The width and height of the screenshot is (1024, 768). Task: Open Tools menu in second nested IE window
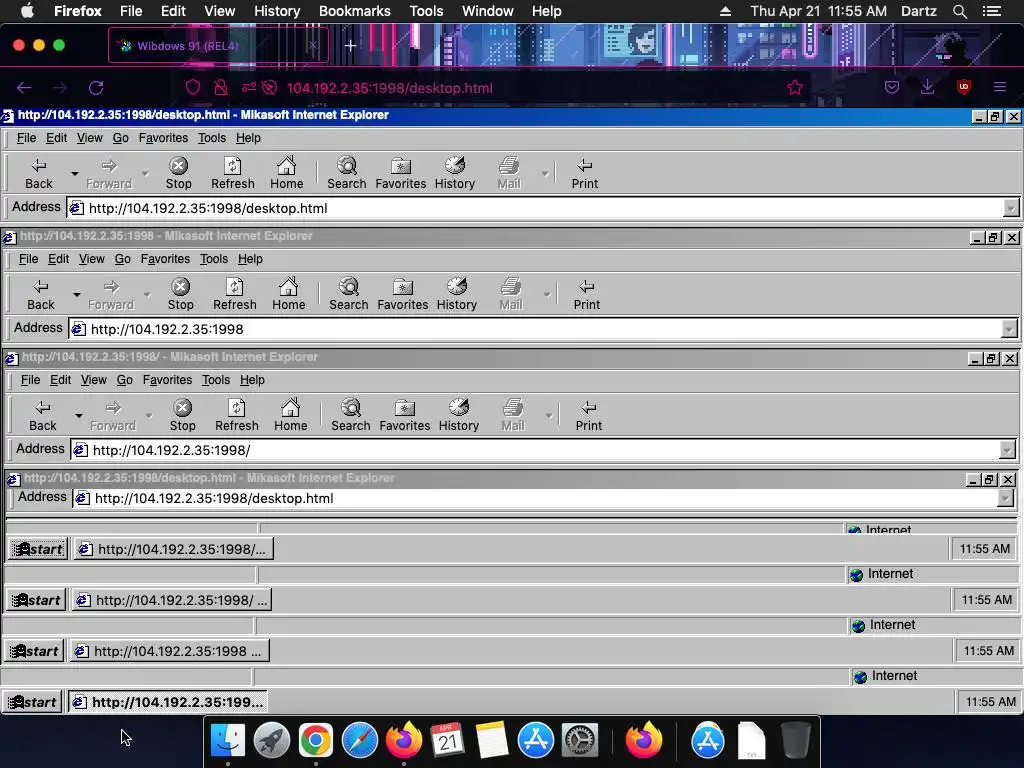pyautogui.click(x=214, y=259)
